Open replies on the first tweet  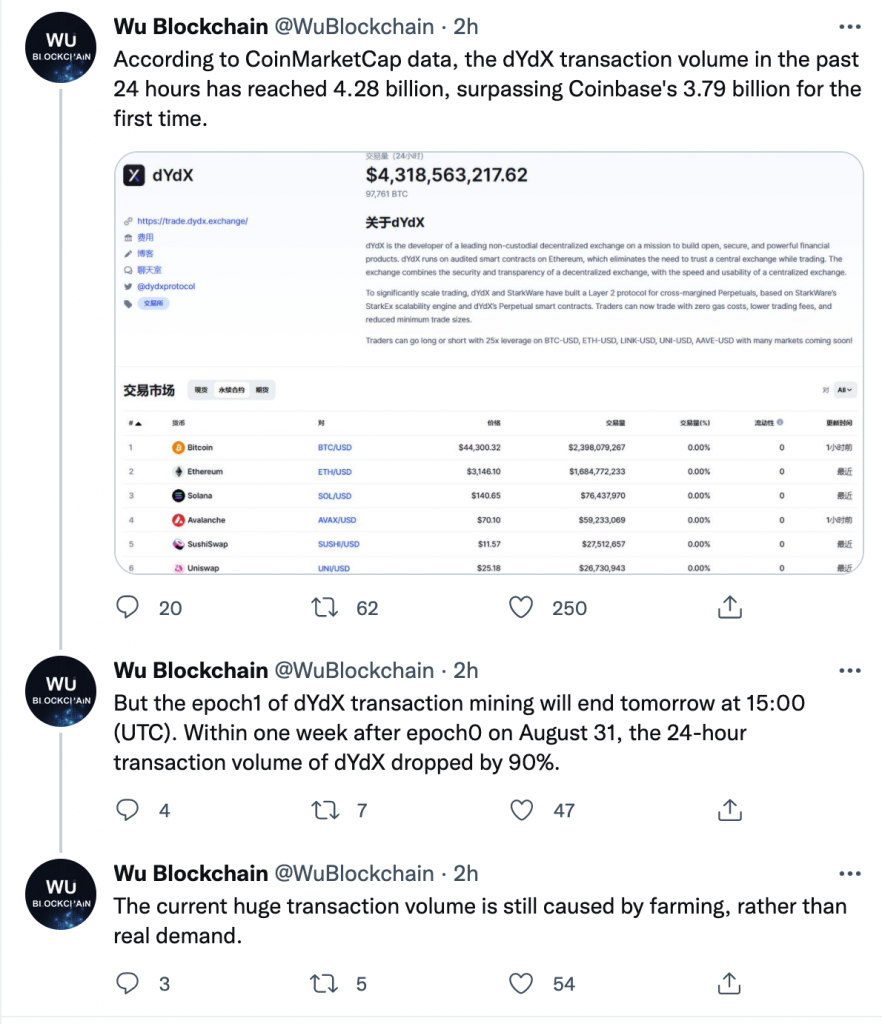click(129, 607)
